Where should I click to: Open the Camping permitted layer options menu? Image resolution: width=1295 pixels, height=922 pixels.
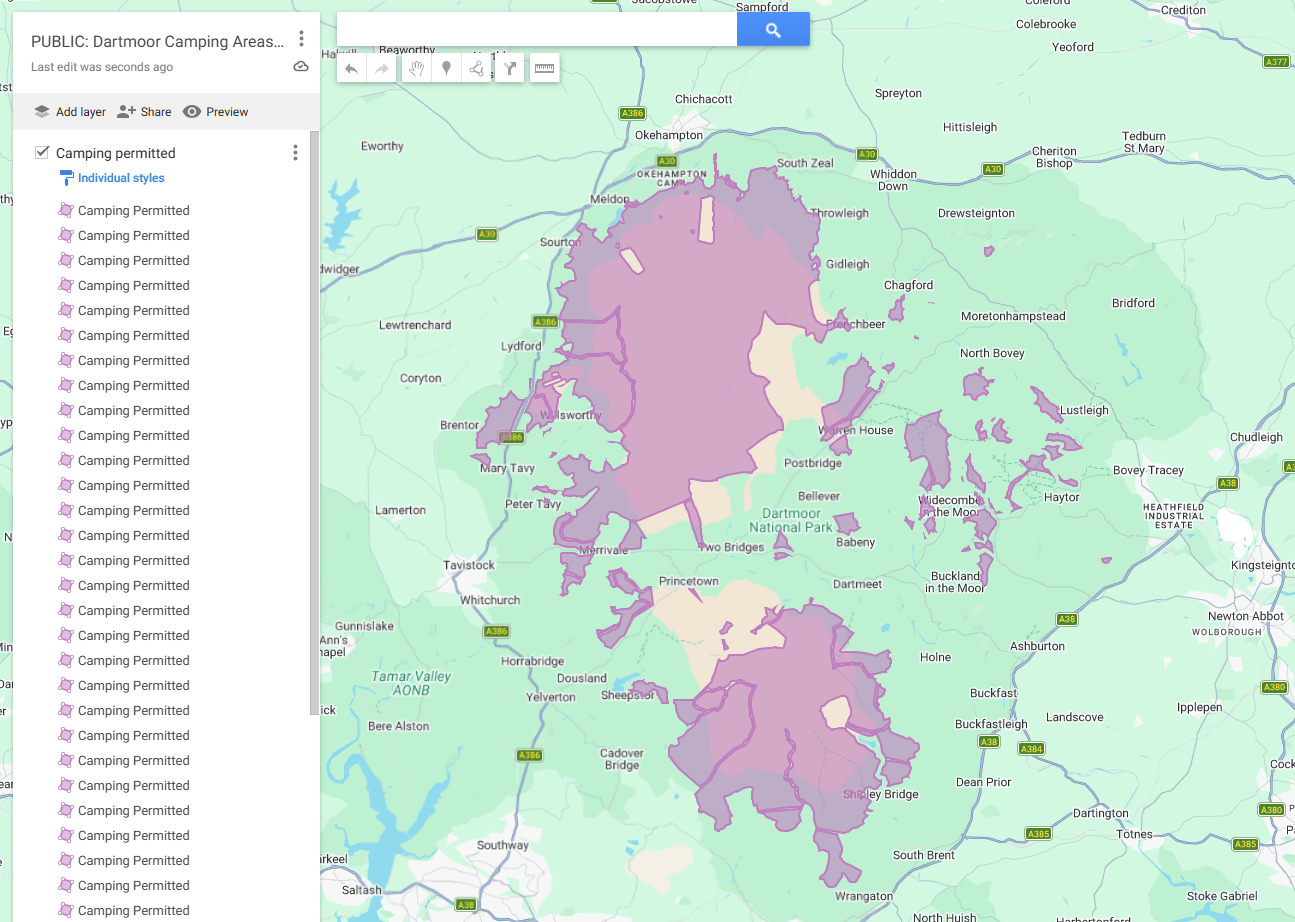point(295,153)
